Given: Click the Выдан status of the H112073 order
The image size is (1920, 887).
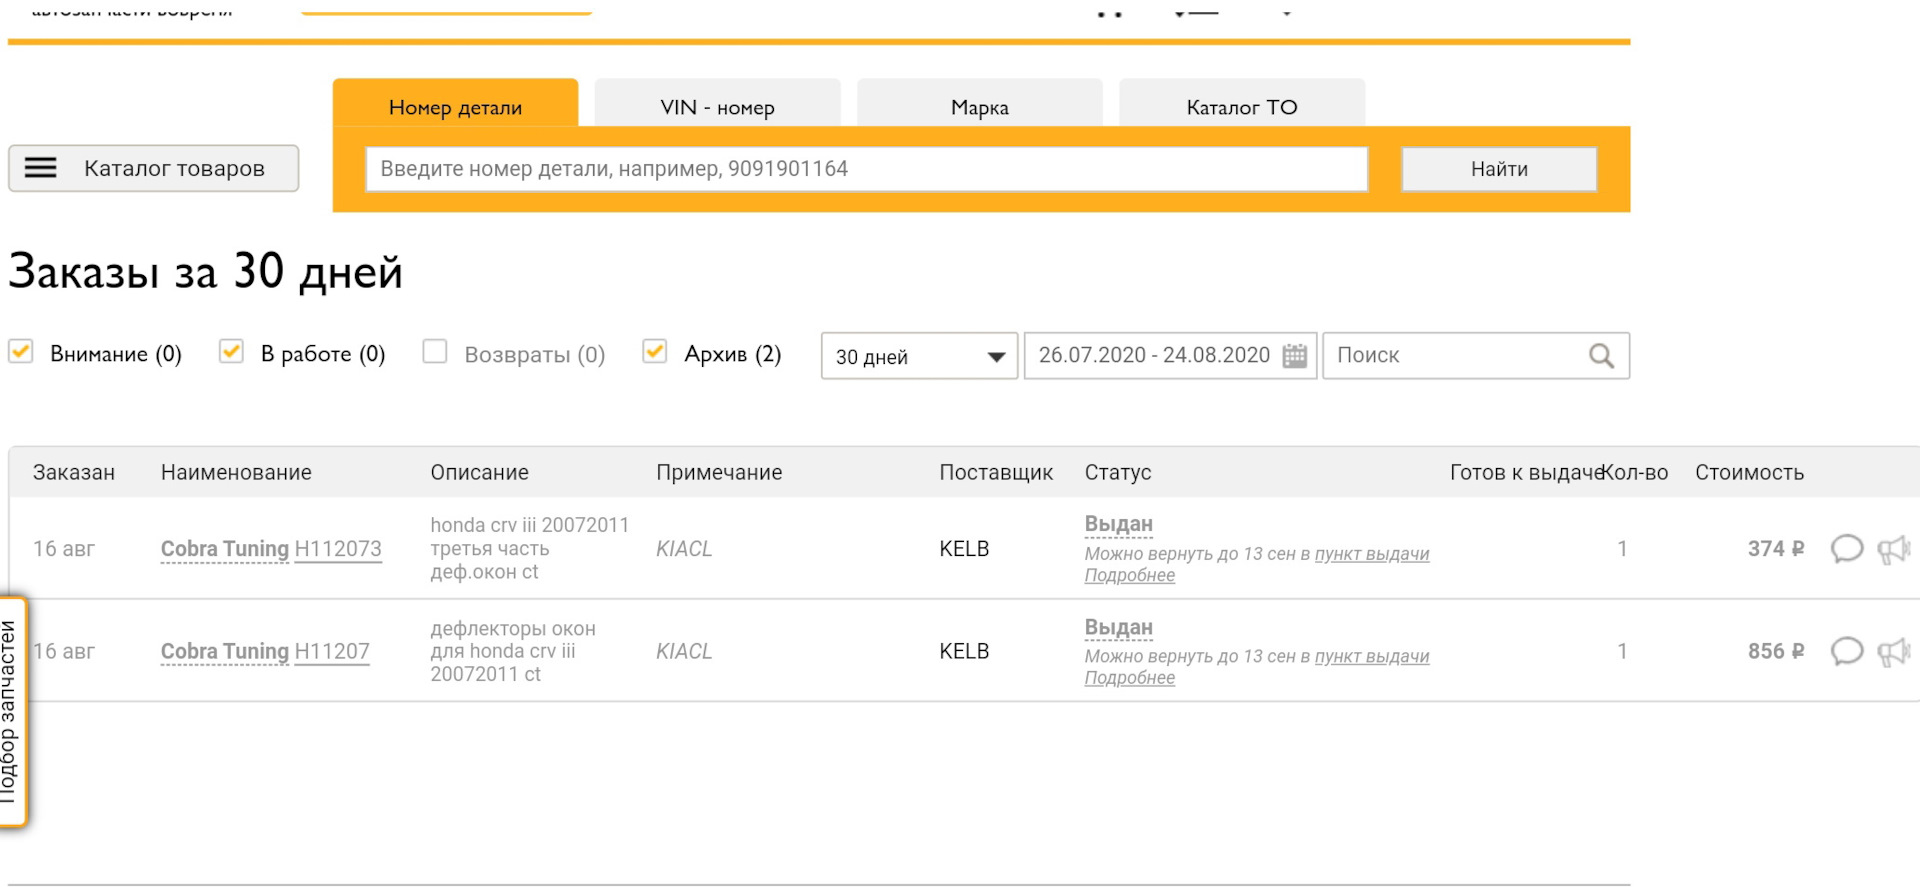Looking at the screenshot, I should pos(1118,524).
